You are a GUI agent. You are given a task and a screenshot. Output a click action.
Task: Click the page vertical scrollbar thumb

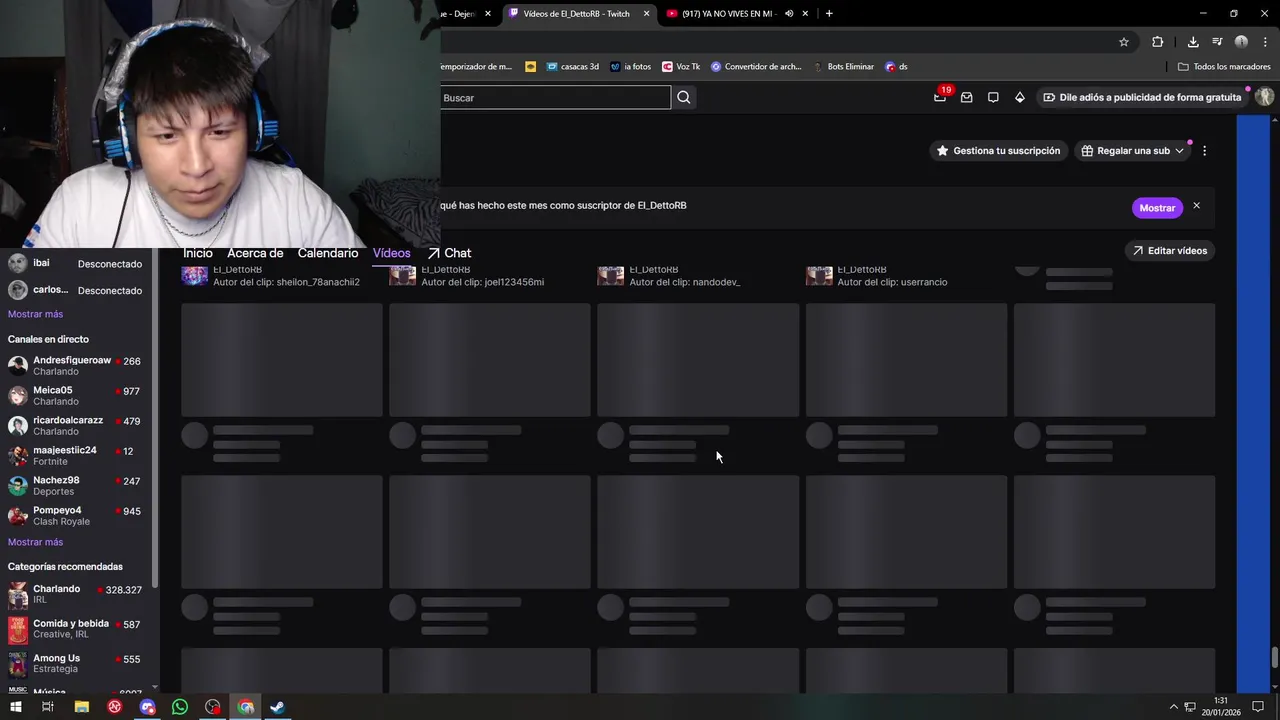pyautogui.click(x=1274, y=659)
